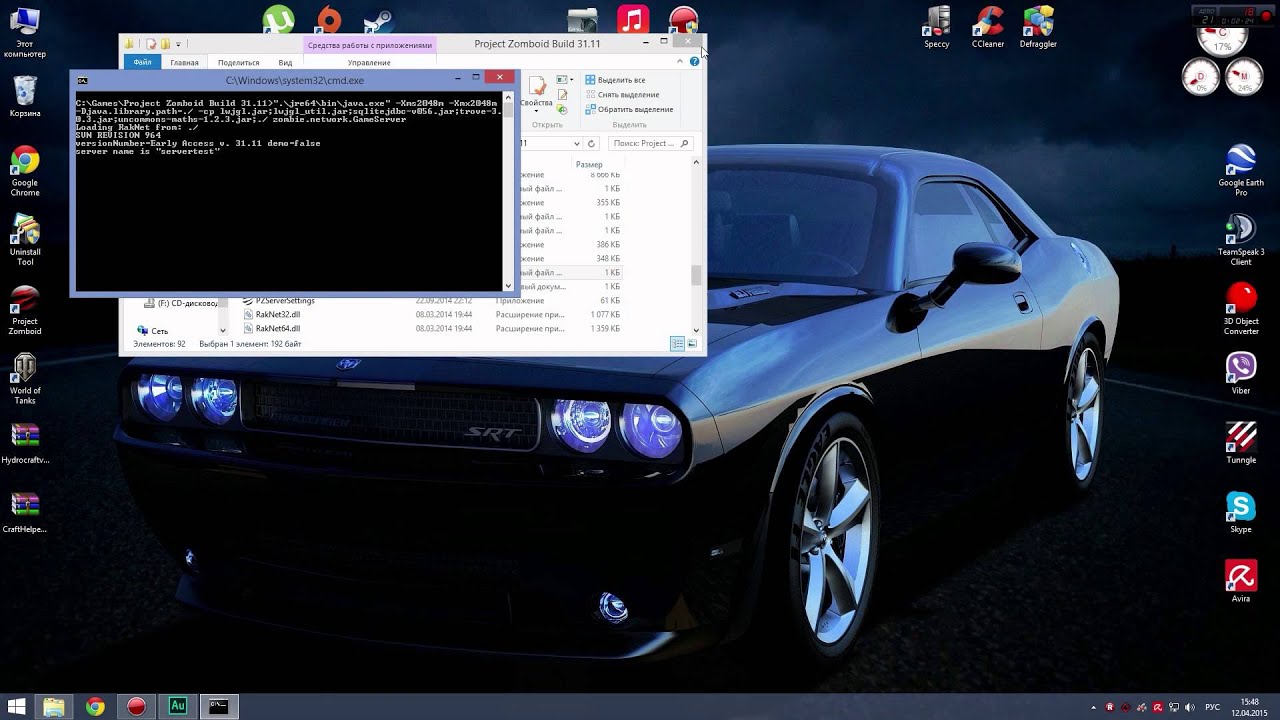This screenshot has width=1280, height=720.
Task: Open the CraftHelper archive on the desktop
Action: click(x=25, y=513)
